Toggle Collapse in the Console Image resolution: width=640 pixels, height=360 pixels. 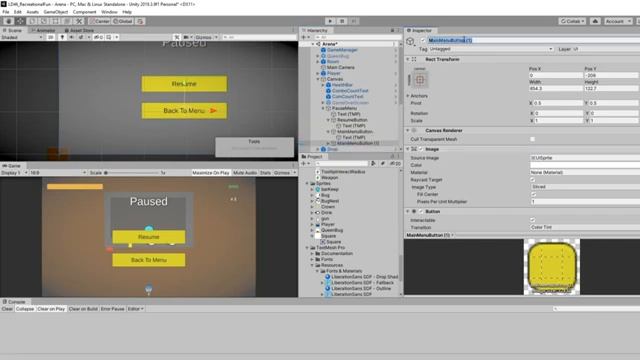[25, 309]
